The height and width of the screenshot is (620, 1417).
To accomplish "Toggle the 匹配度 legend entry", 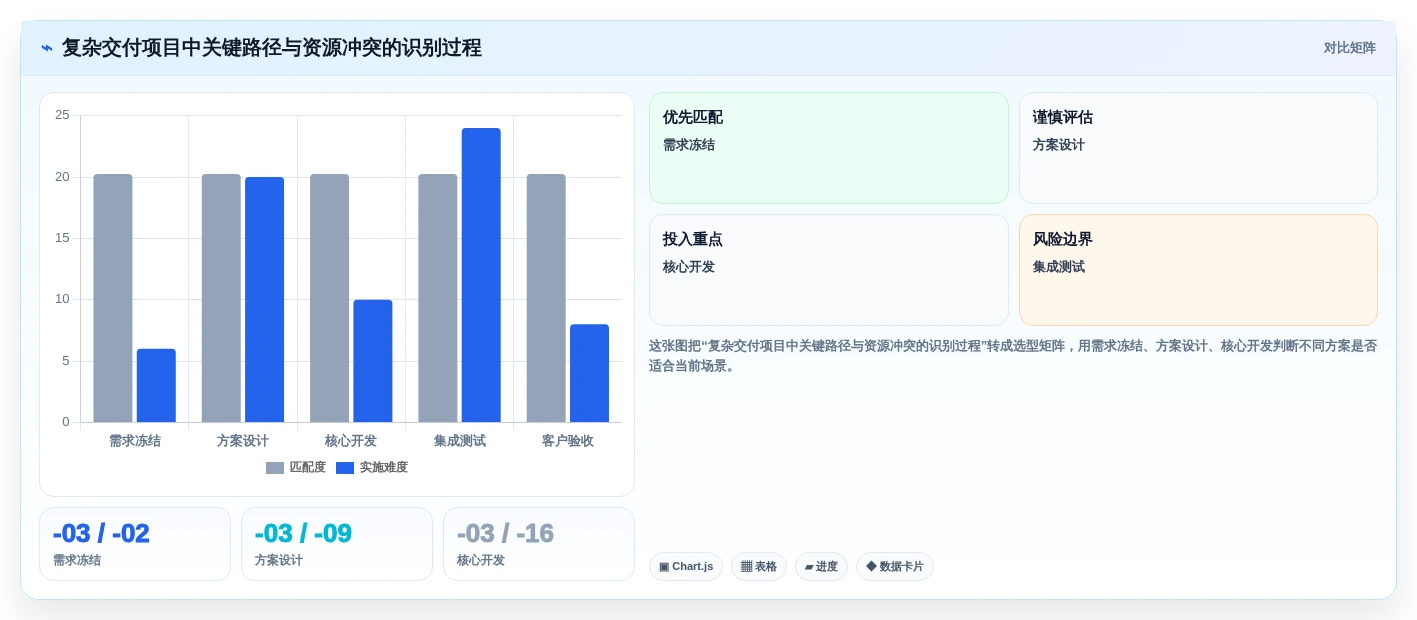I will click(x=296, y=467).
